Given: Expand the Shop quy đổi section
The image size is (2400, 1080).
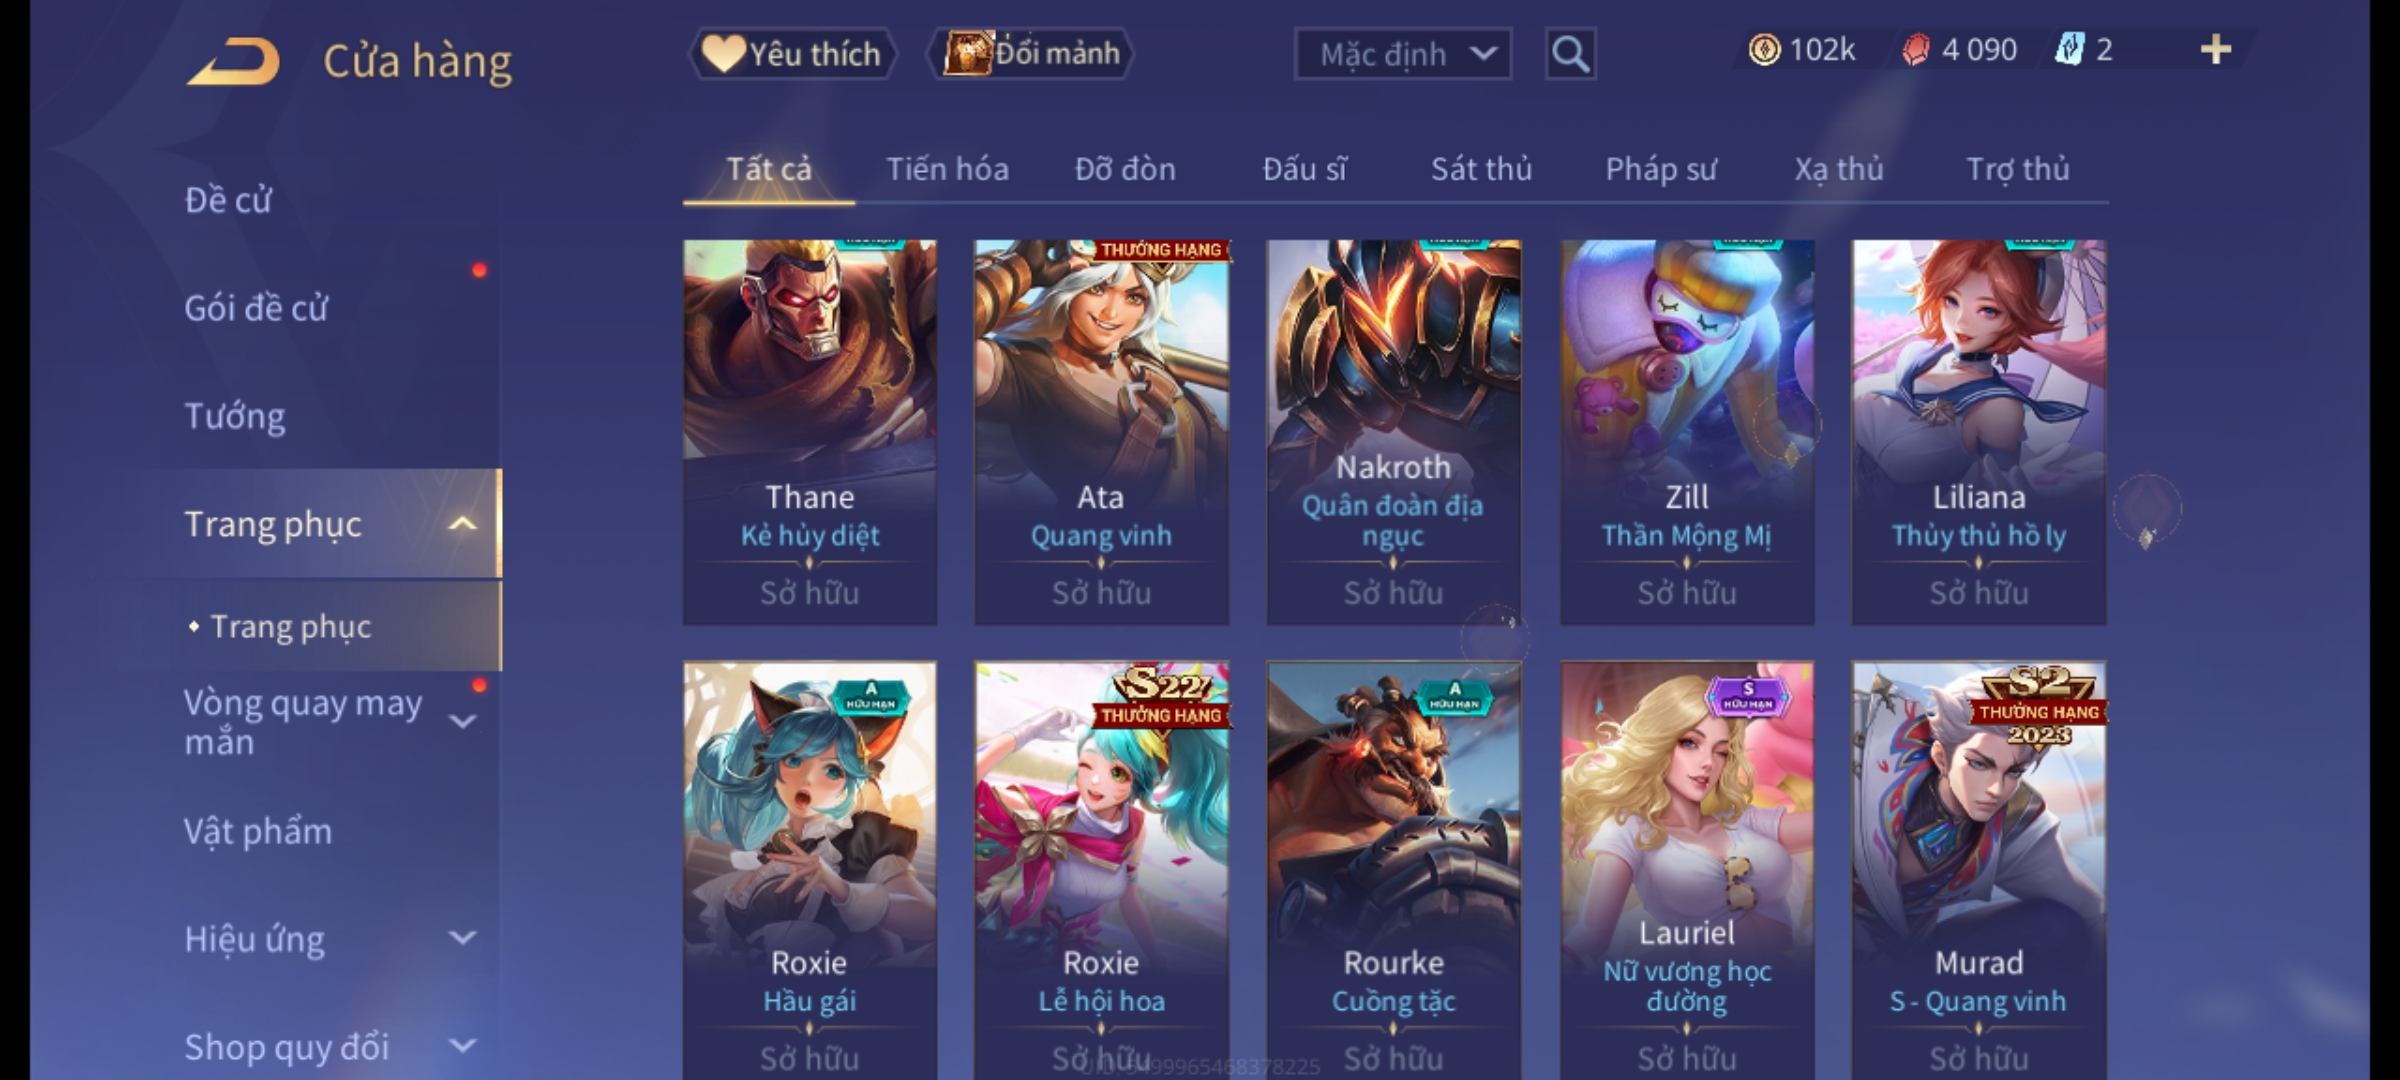Looking at the screenshot, I should click(462, 1046).
